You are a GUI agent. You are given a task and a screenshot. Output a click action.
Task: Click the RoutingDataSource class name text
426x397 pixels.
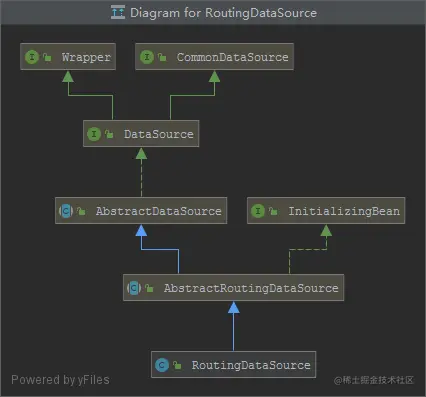pos(251,365)
